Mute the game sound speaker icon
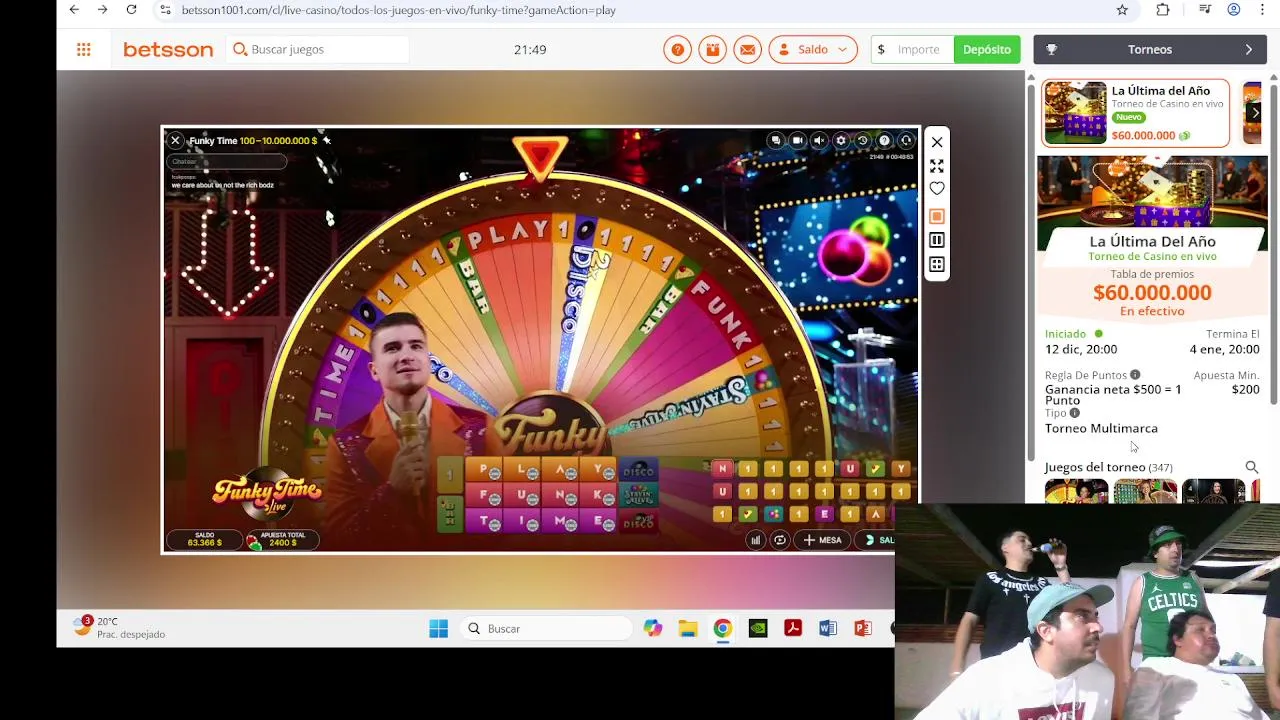 [x=819, y=141]
